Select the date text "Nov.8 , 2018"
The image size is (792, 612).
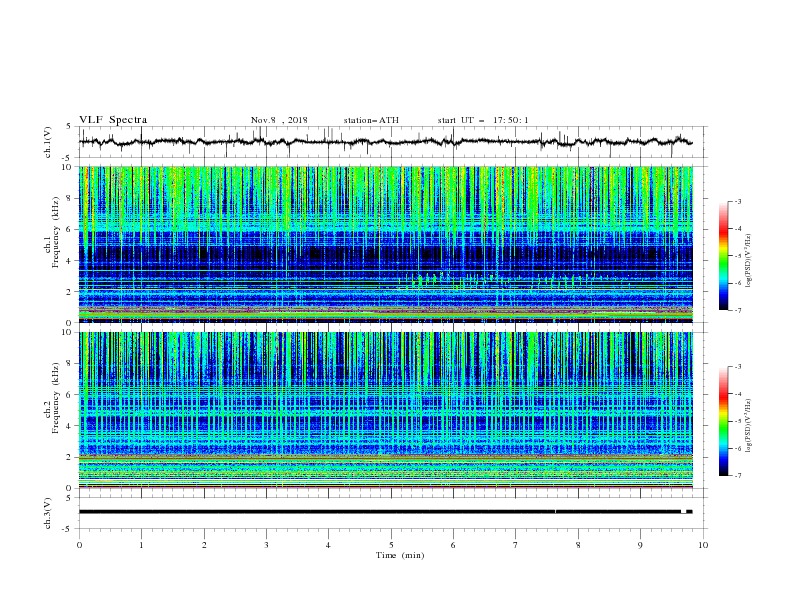coord(279,120)
